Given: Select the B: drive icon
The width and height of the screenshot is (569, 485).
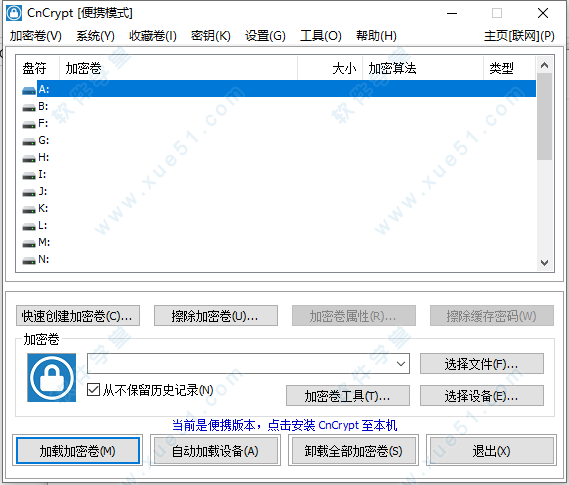Looking at the screenshot, I should tap(29, 107).
